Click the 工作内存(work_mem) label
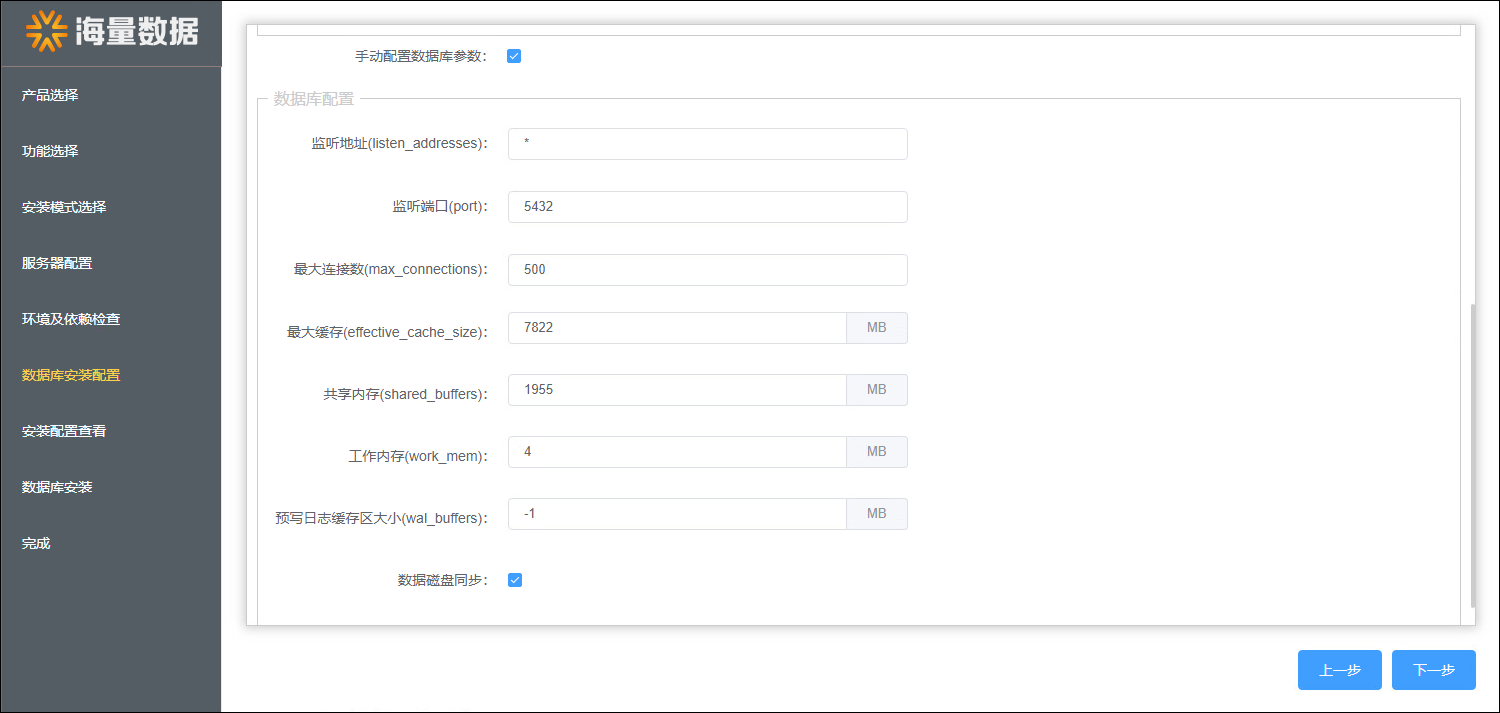The width and height of the screenshot is (1500, 713). (x=418, y=456)
